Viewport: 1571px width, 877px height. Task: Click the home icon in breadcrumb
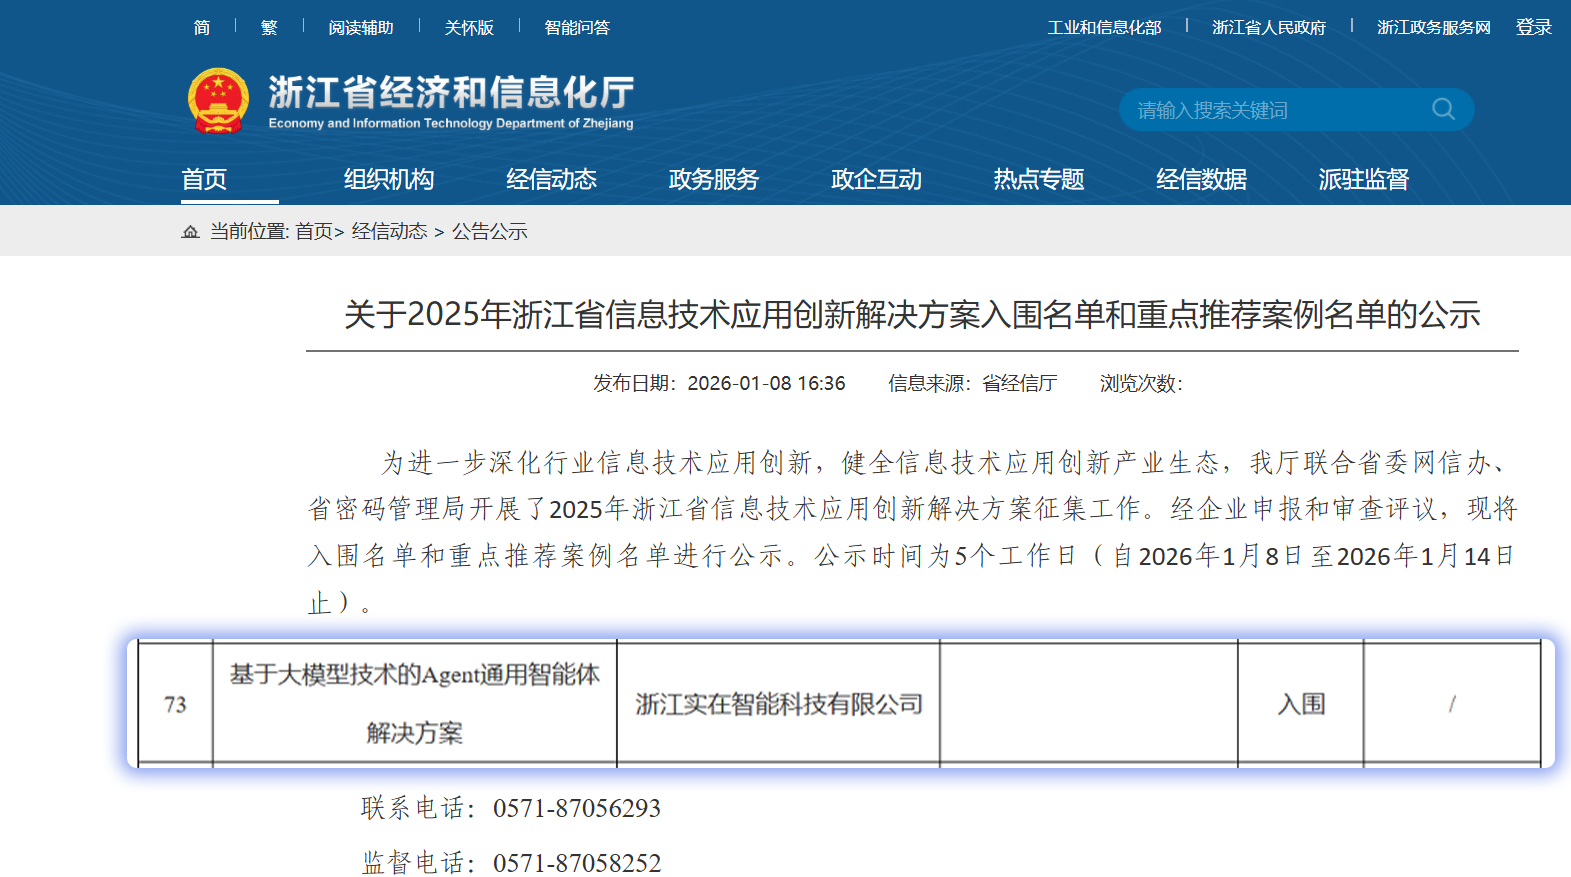[190, 232]
